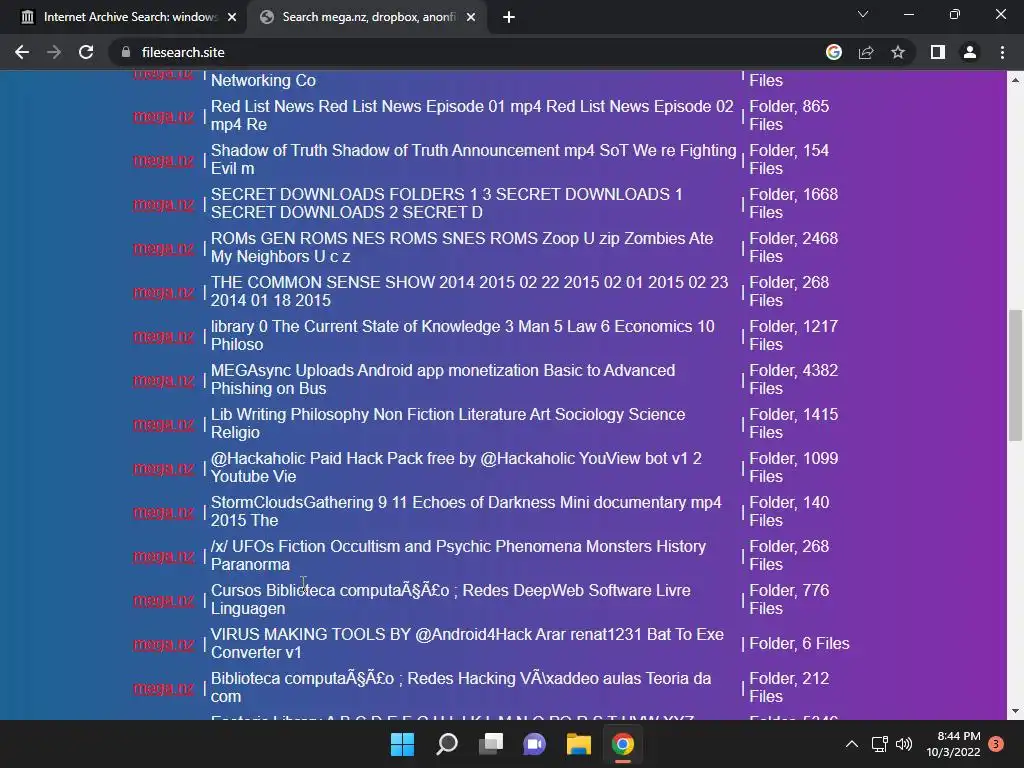Image resolution: width=1024 pixels, height=768 pixels.
Task: Click 'Folder, 1099 Files' text
Action: pyautogui.click(x=793, y=468)
